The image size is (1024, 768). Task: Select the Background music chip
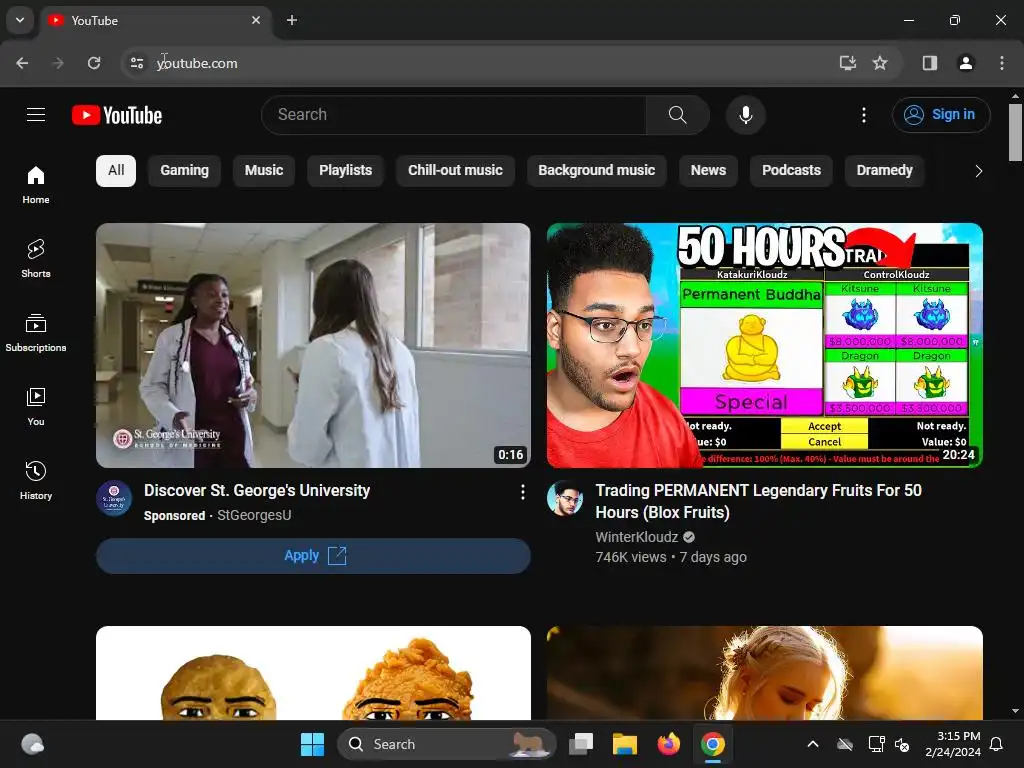596,170
